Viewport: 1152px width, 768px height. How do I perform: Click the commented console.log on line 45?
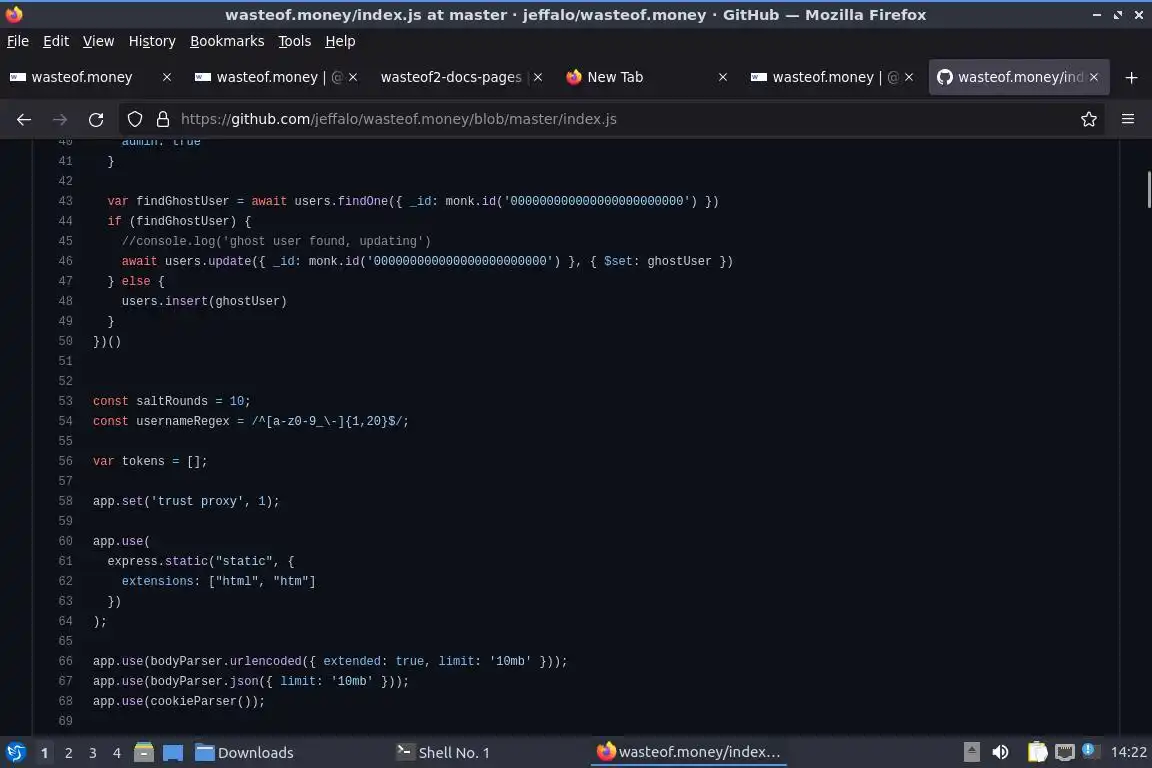click(x=276, y=241)
